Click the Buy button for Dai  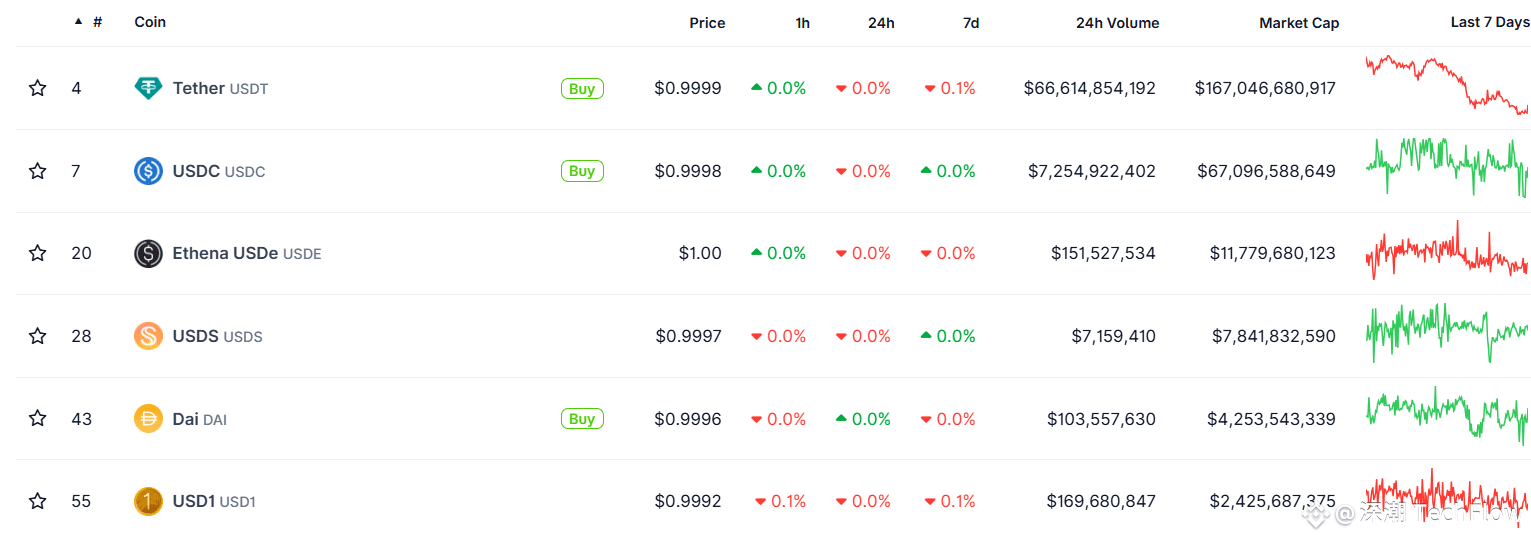click(582, 419)
